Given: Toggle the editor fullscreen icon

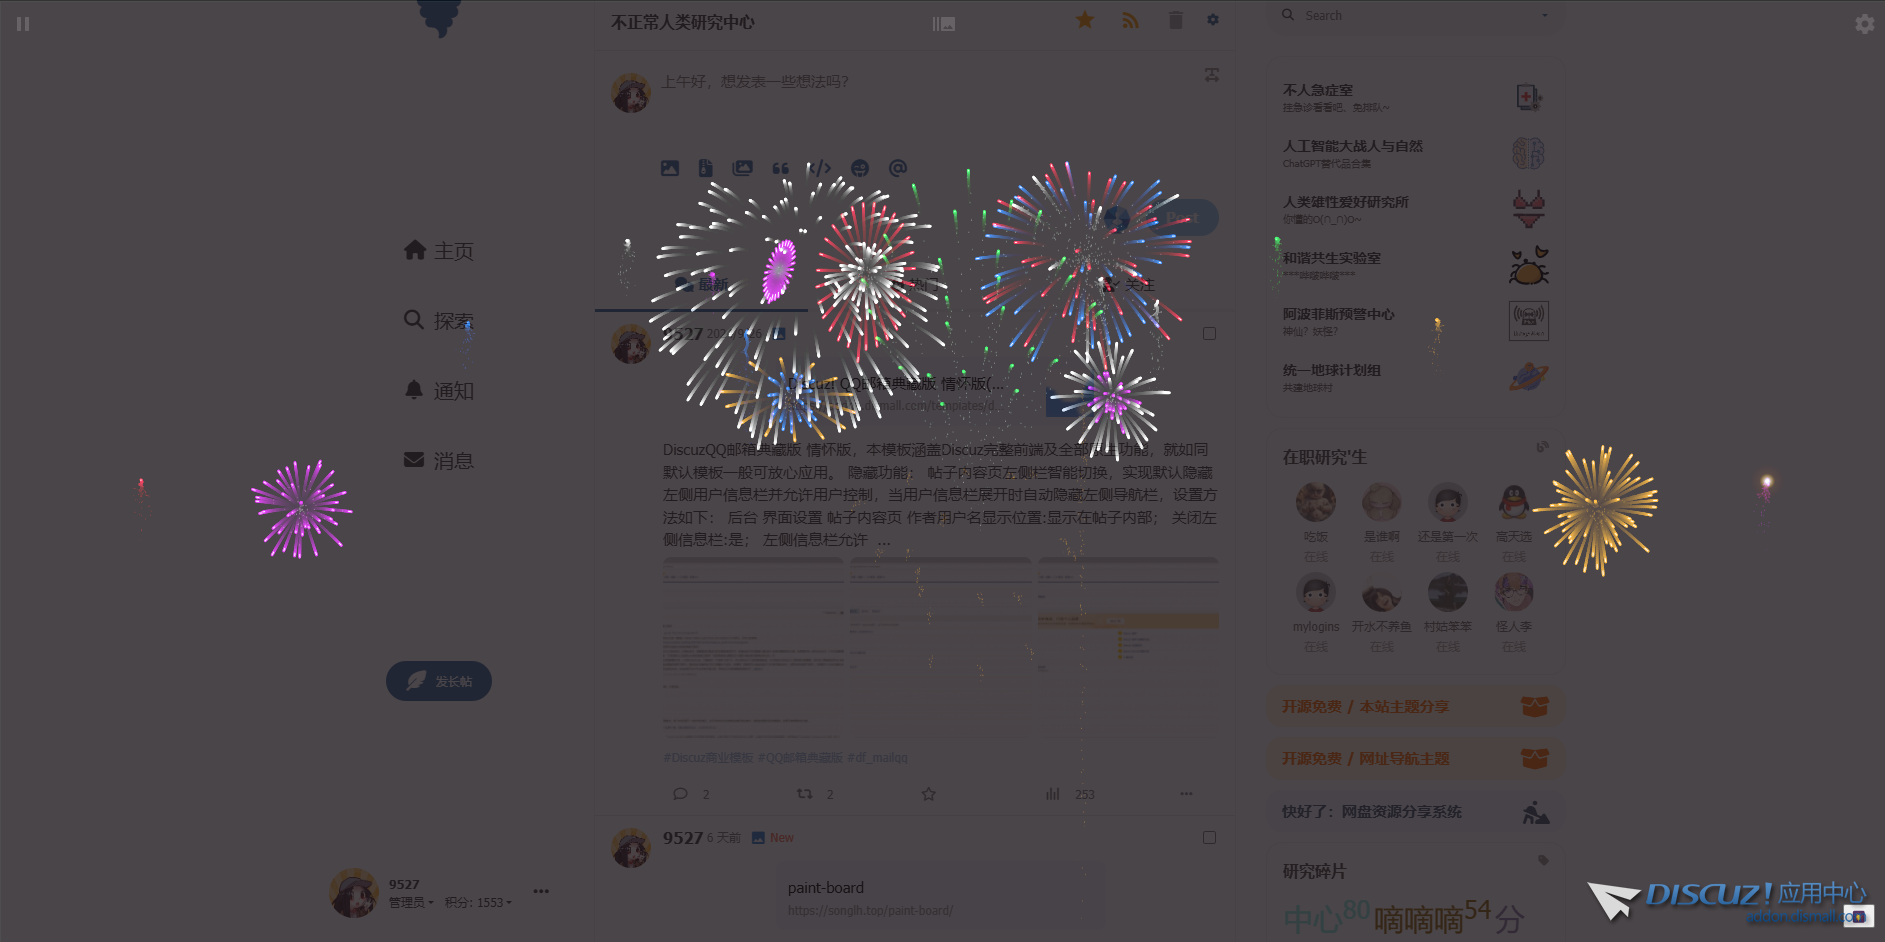Looking at the screenshot, I should [x=1212, y=75].
